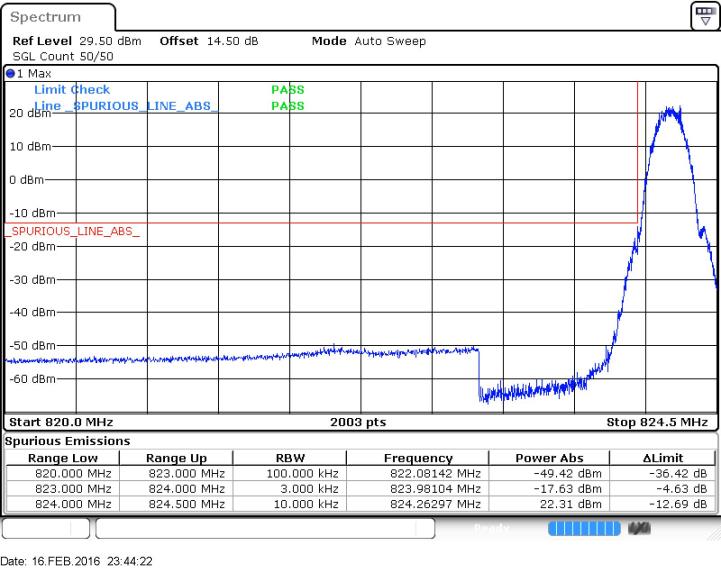Select the -17.63 dBm power cell
This screenshot has width=721, height=582.
(549, 489)
